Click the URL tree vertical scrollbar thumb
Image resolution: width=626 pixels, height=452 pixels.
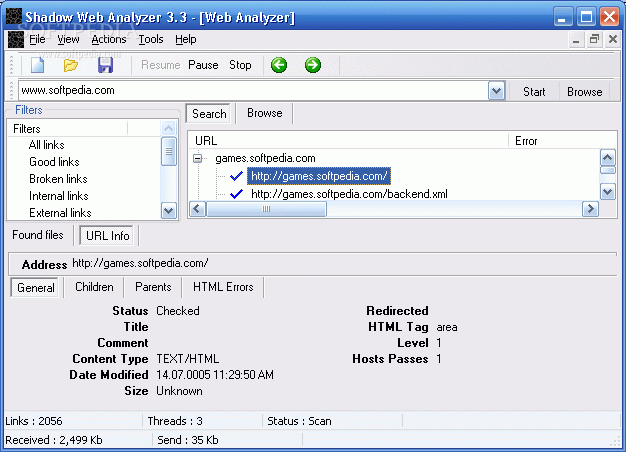click(607, 170)
